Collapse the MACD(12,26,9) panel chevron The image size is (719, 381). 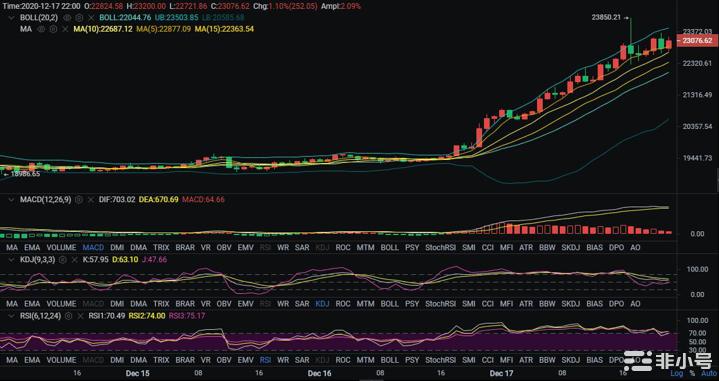point(12,200)
